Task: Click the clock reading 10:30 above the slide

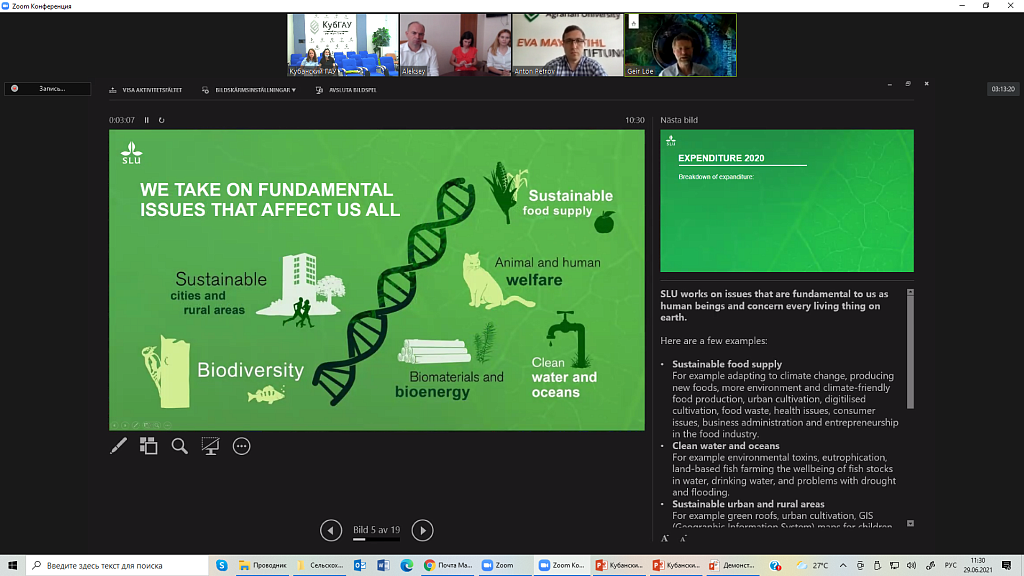Action: (x=635, y=120)
